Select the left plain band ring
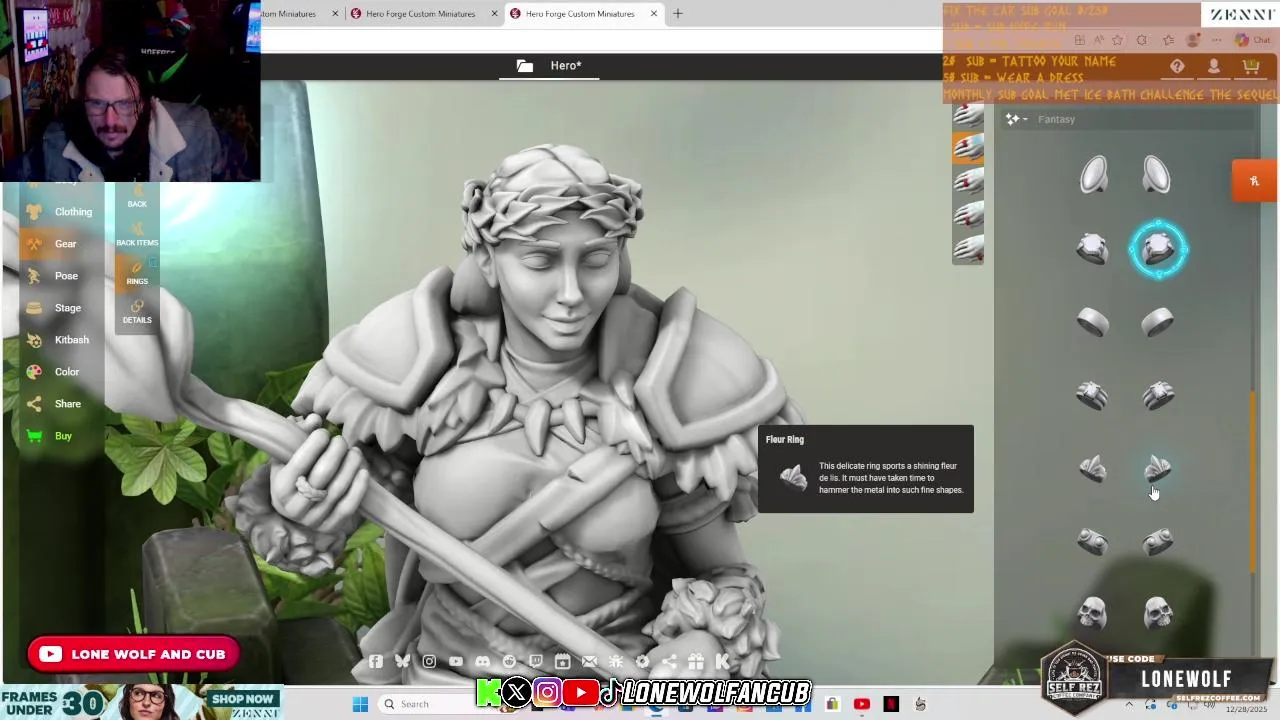The width and height of the screenshot is (1280, 720). pyautogui.click(x=1093, y=322)
